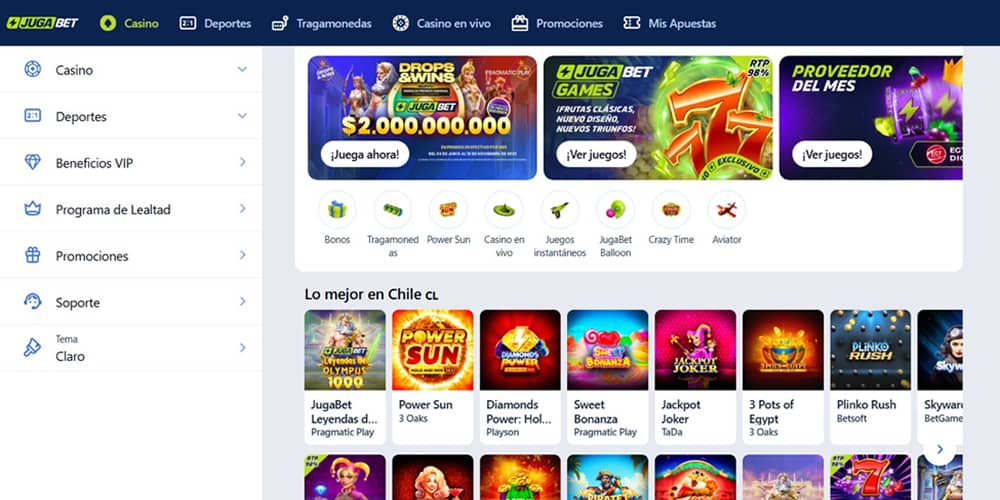Open the Tragamonedas category icon
This screenshot has height=500, width=1000.
tap(393, 210)
